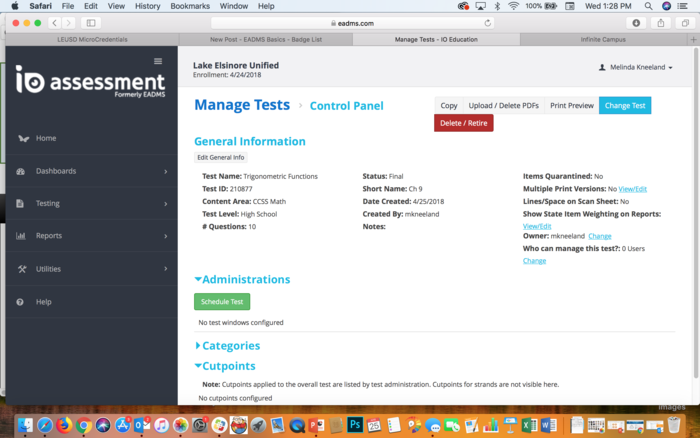
Task: Click Safari's show sidebar icon
Action: click(x=91, y=22)
